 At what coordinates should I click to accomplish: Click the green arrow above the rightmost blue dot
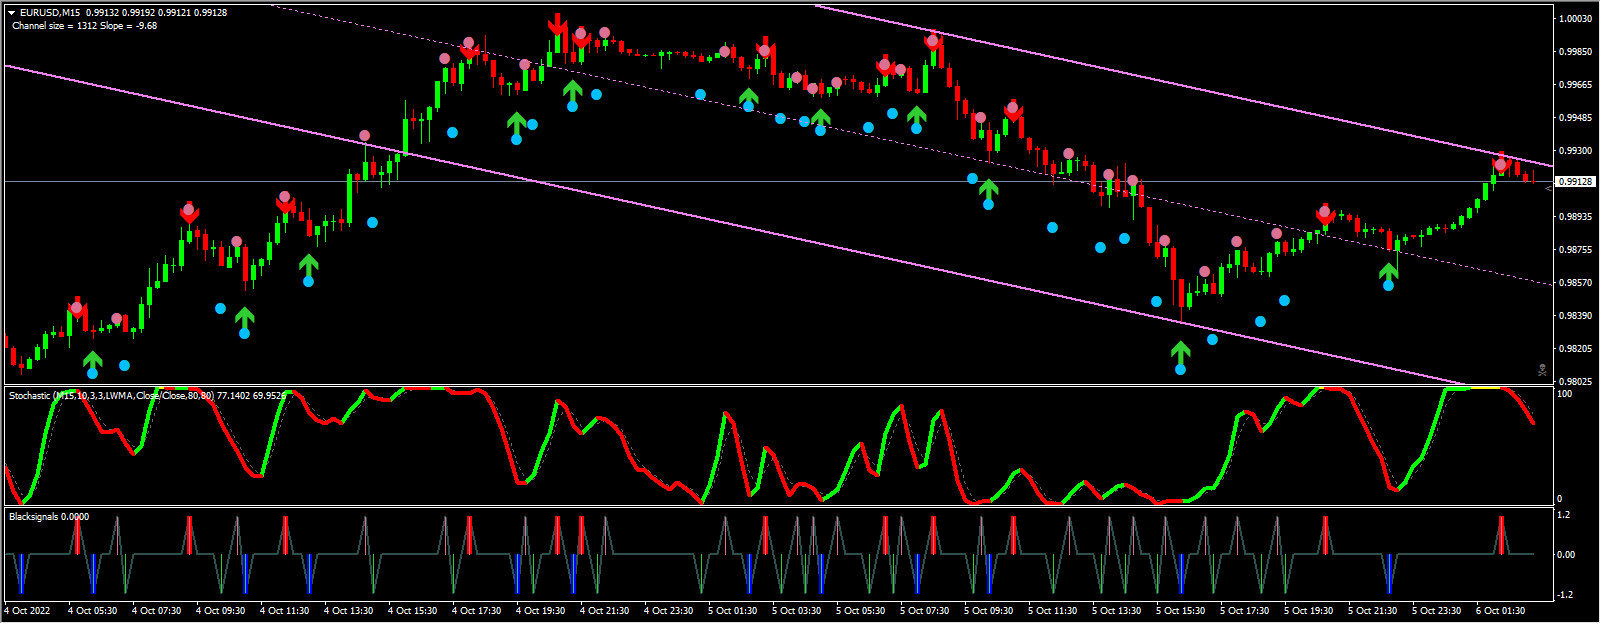point(1389,271)
